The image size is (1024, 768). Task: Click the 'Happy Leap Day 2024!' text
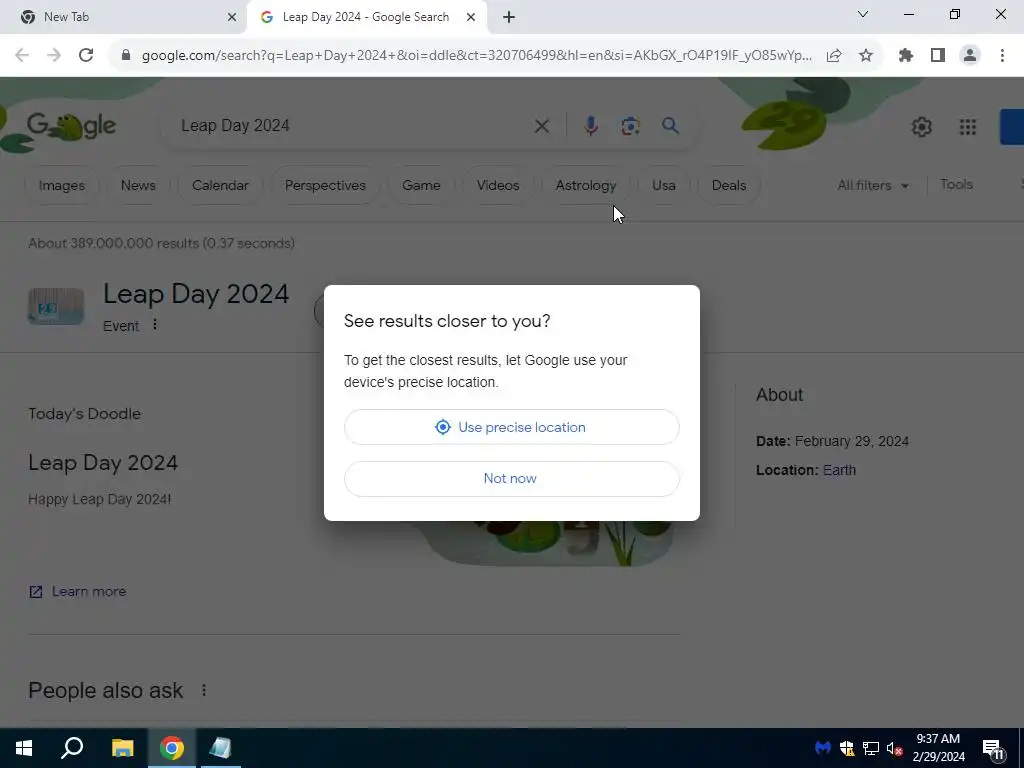pos(99,500)
